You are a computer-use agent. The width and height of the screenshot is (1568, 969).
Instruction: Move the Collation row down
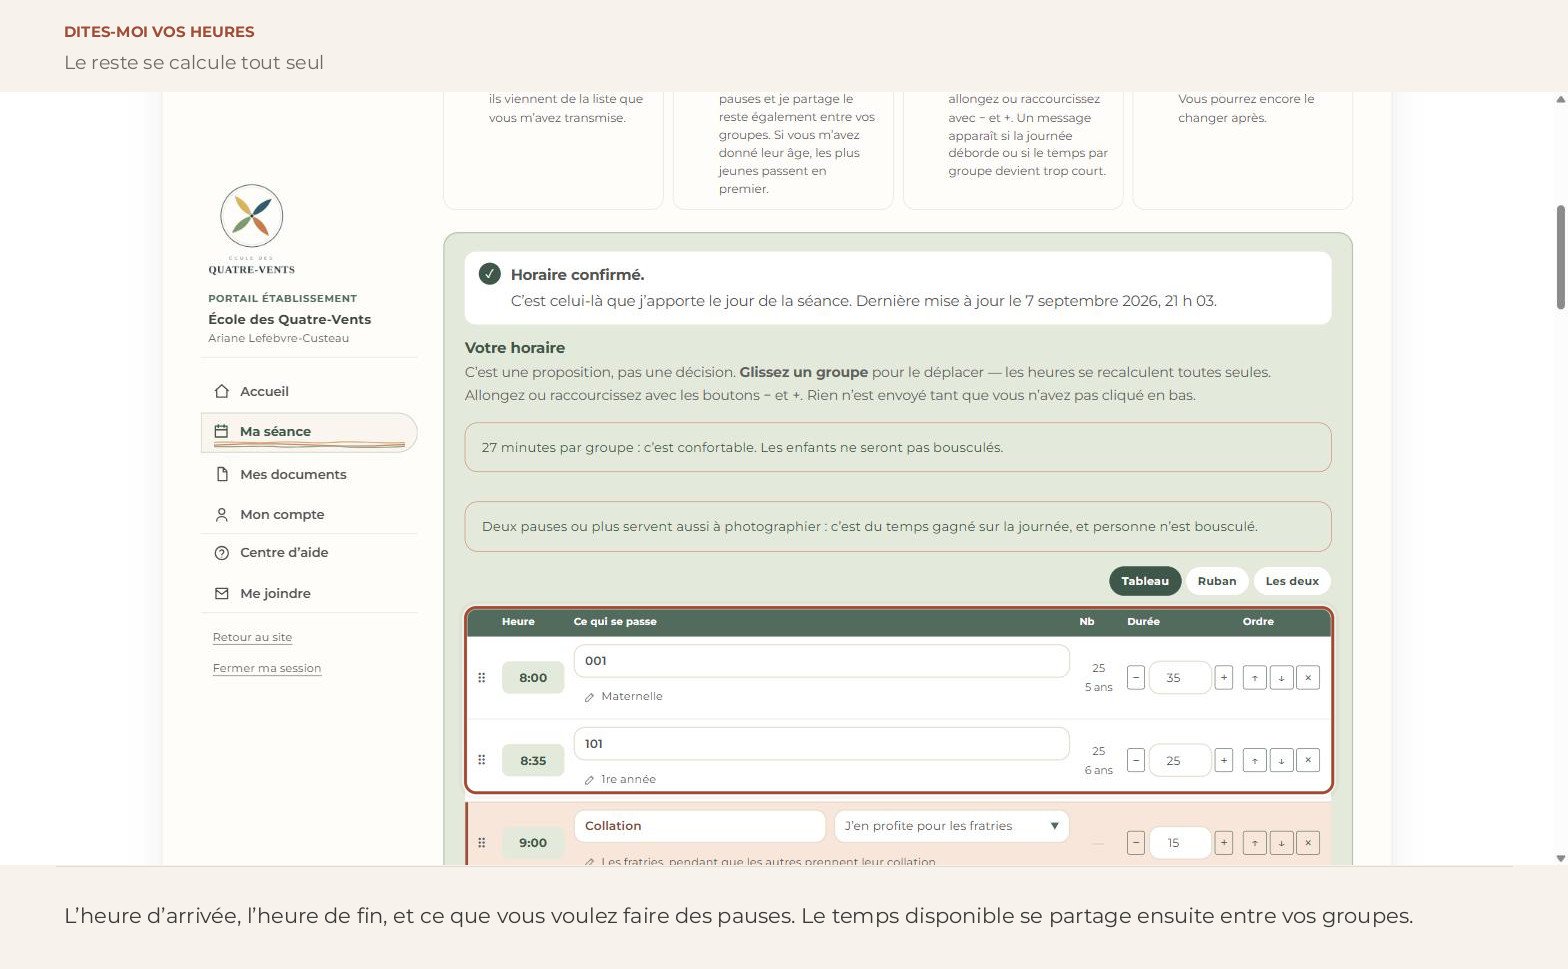coord(1281,843)
